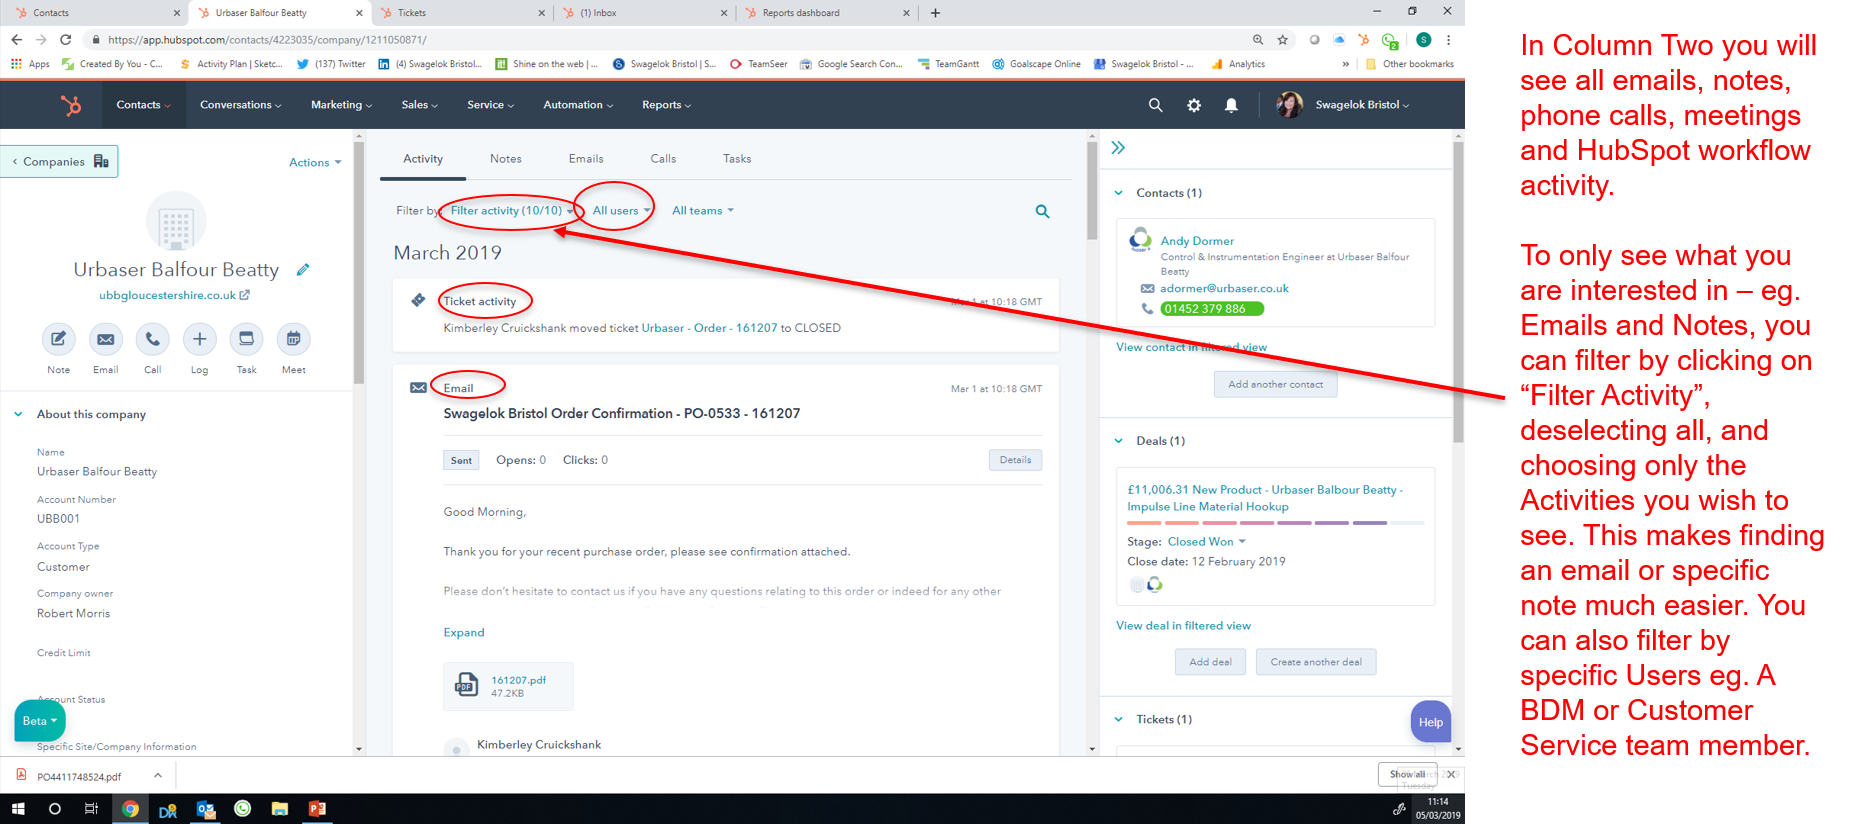Open PowerPoint from the taskbar

click(x=317, y=809)
